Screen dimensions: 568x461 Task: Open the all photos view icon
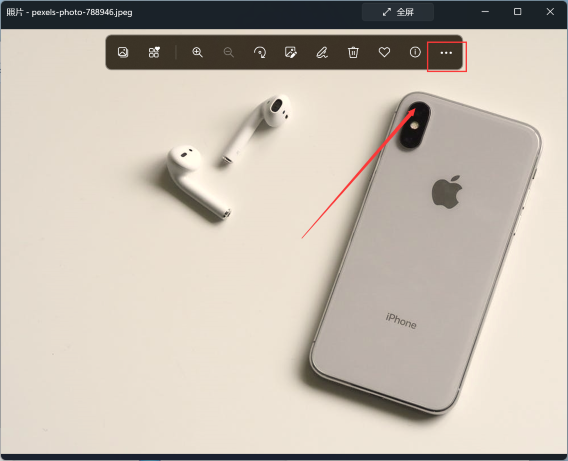pos(123,53)
